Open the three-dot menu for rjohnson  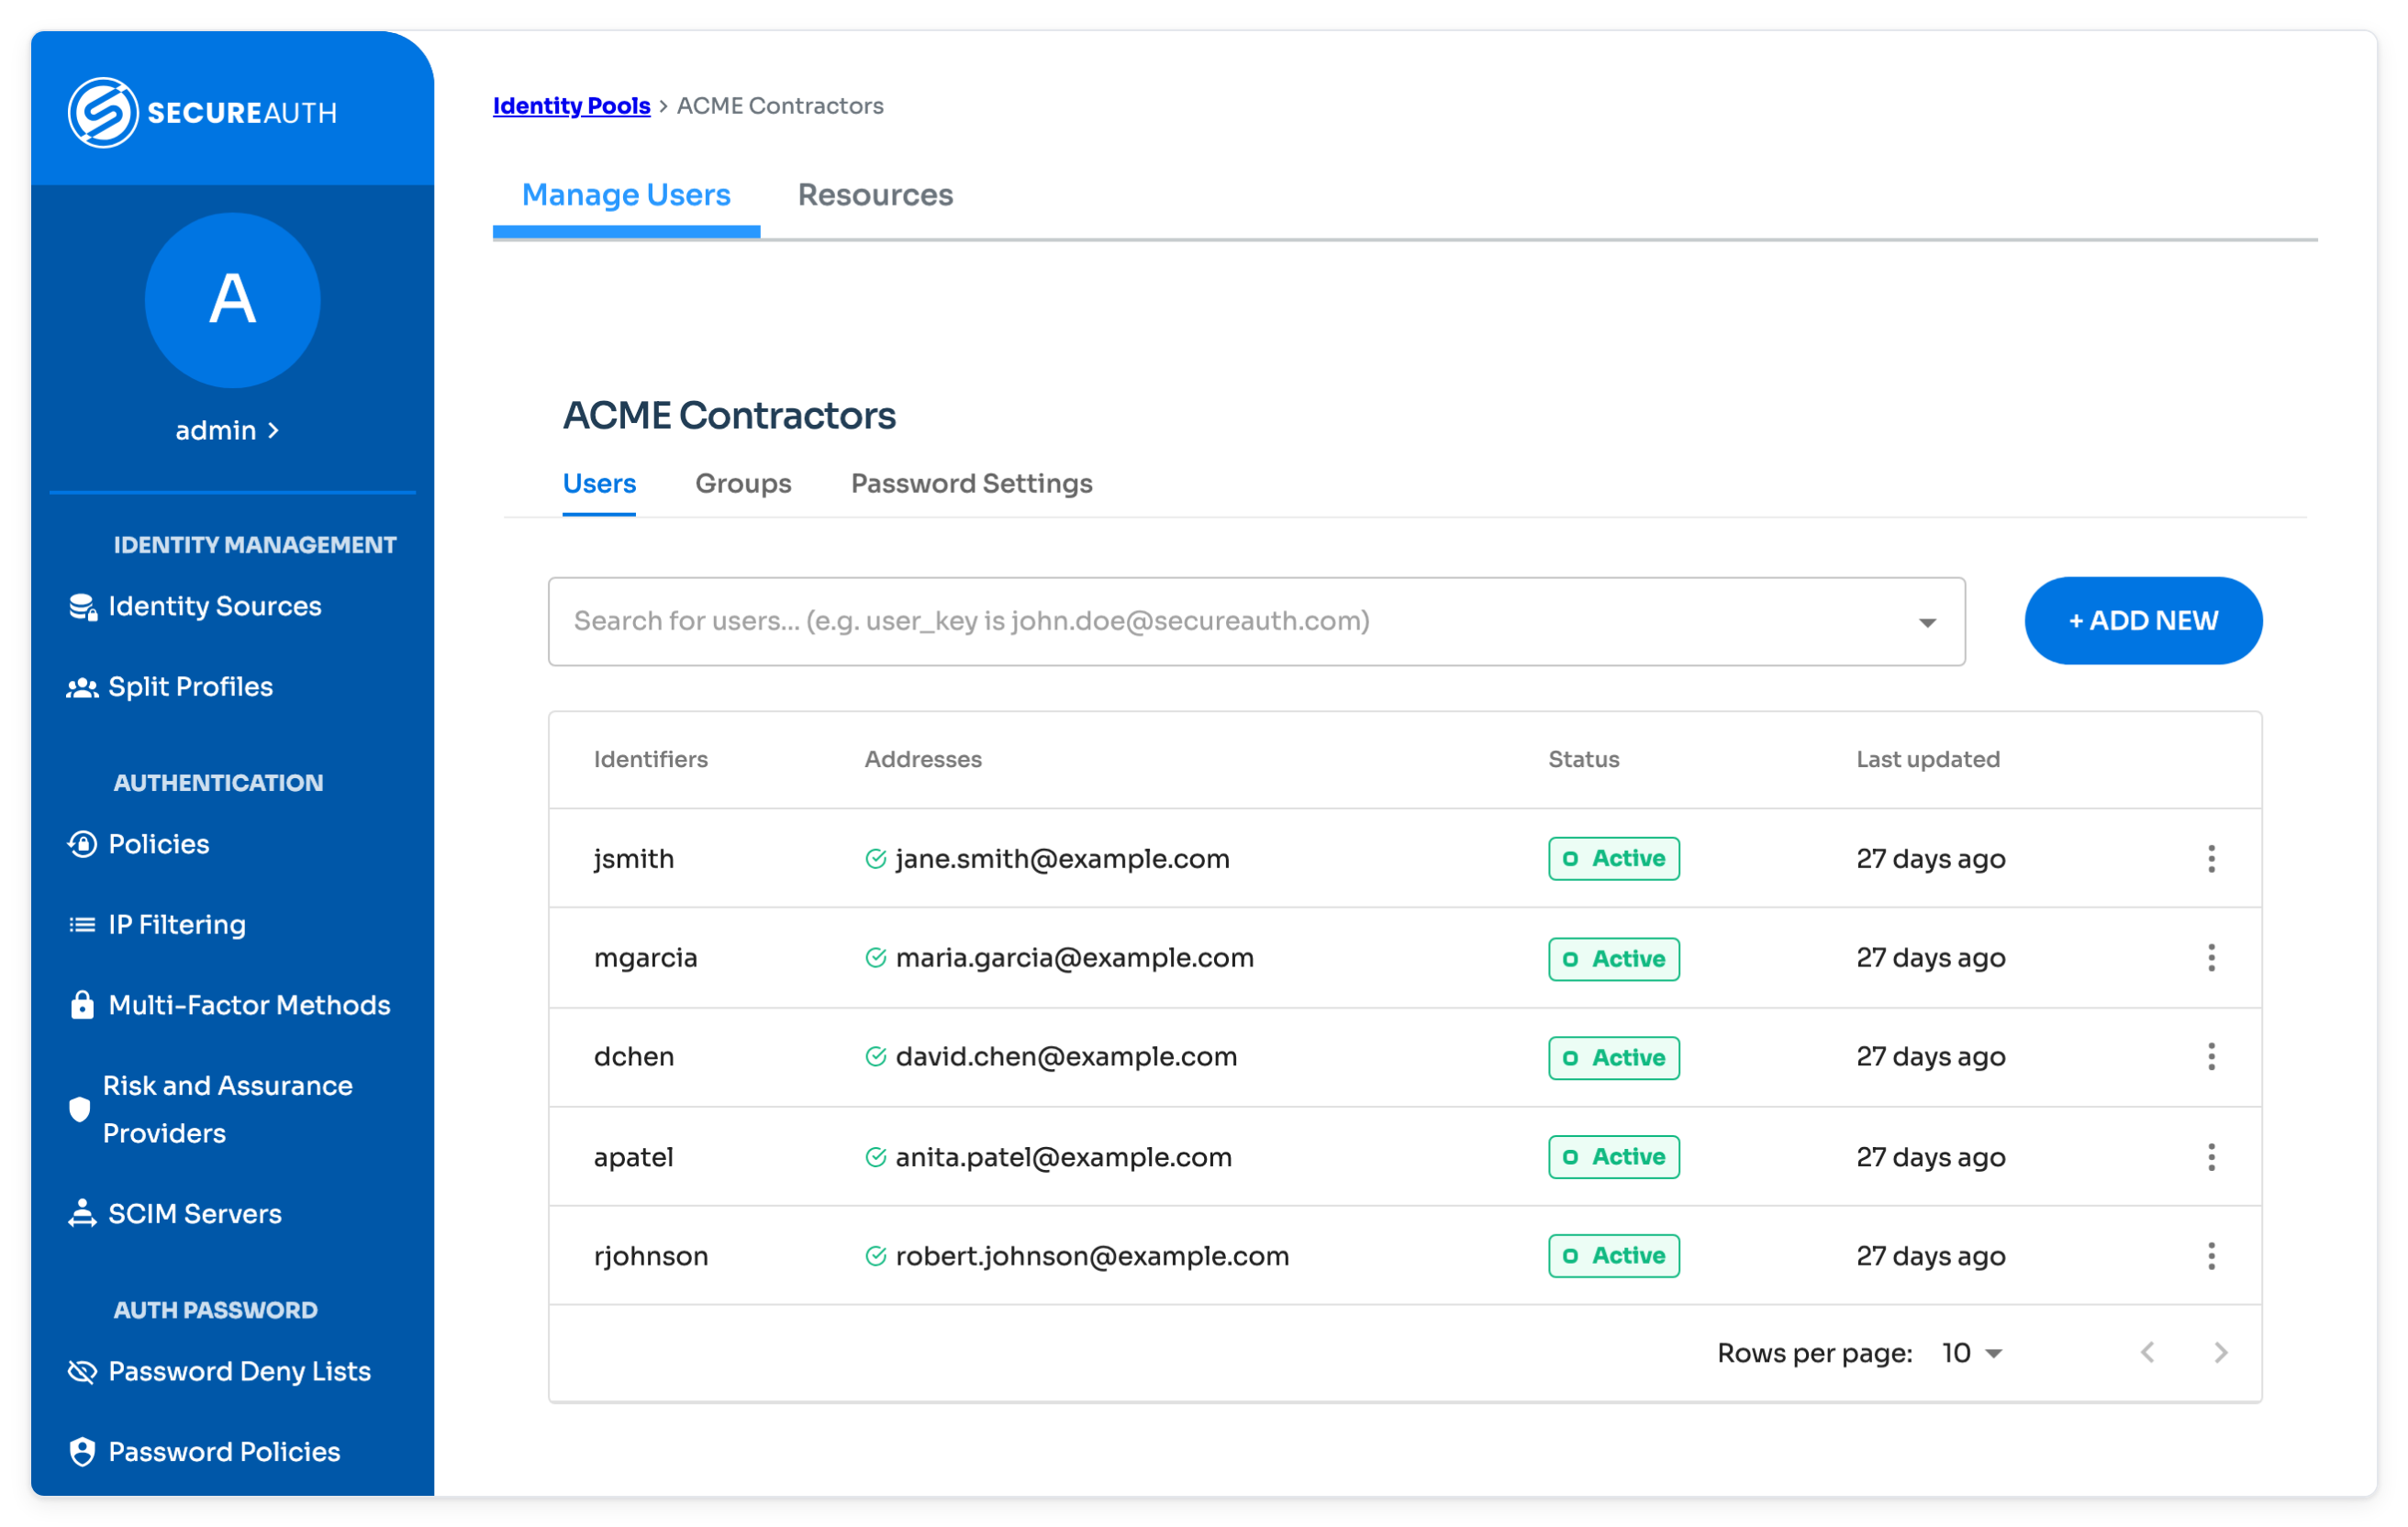pos(2211,1255)
